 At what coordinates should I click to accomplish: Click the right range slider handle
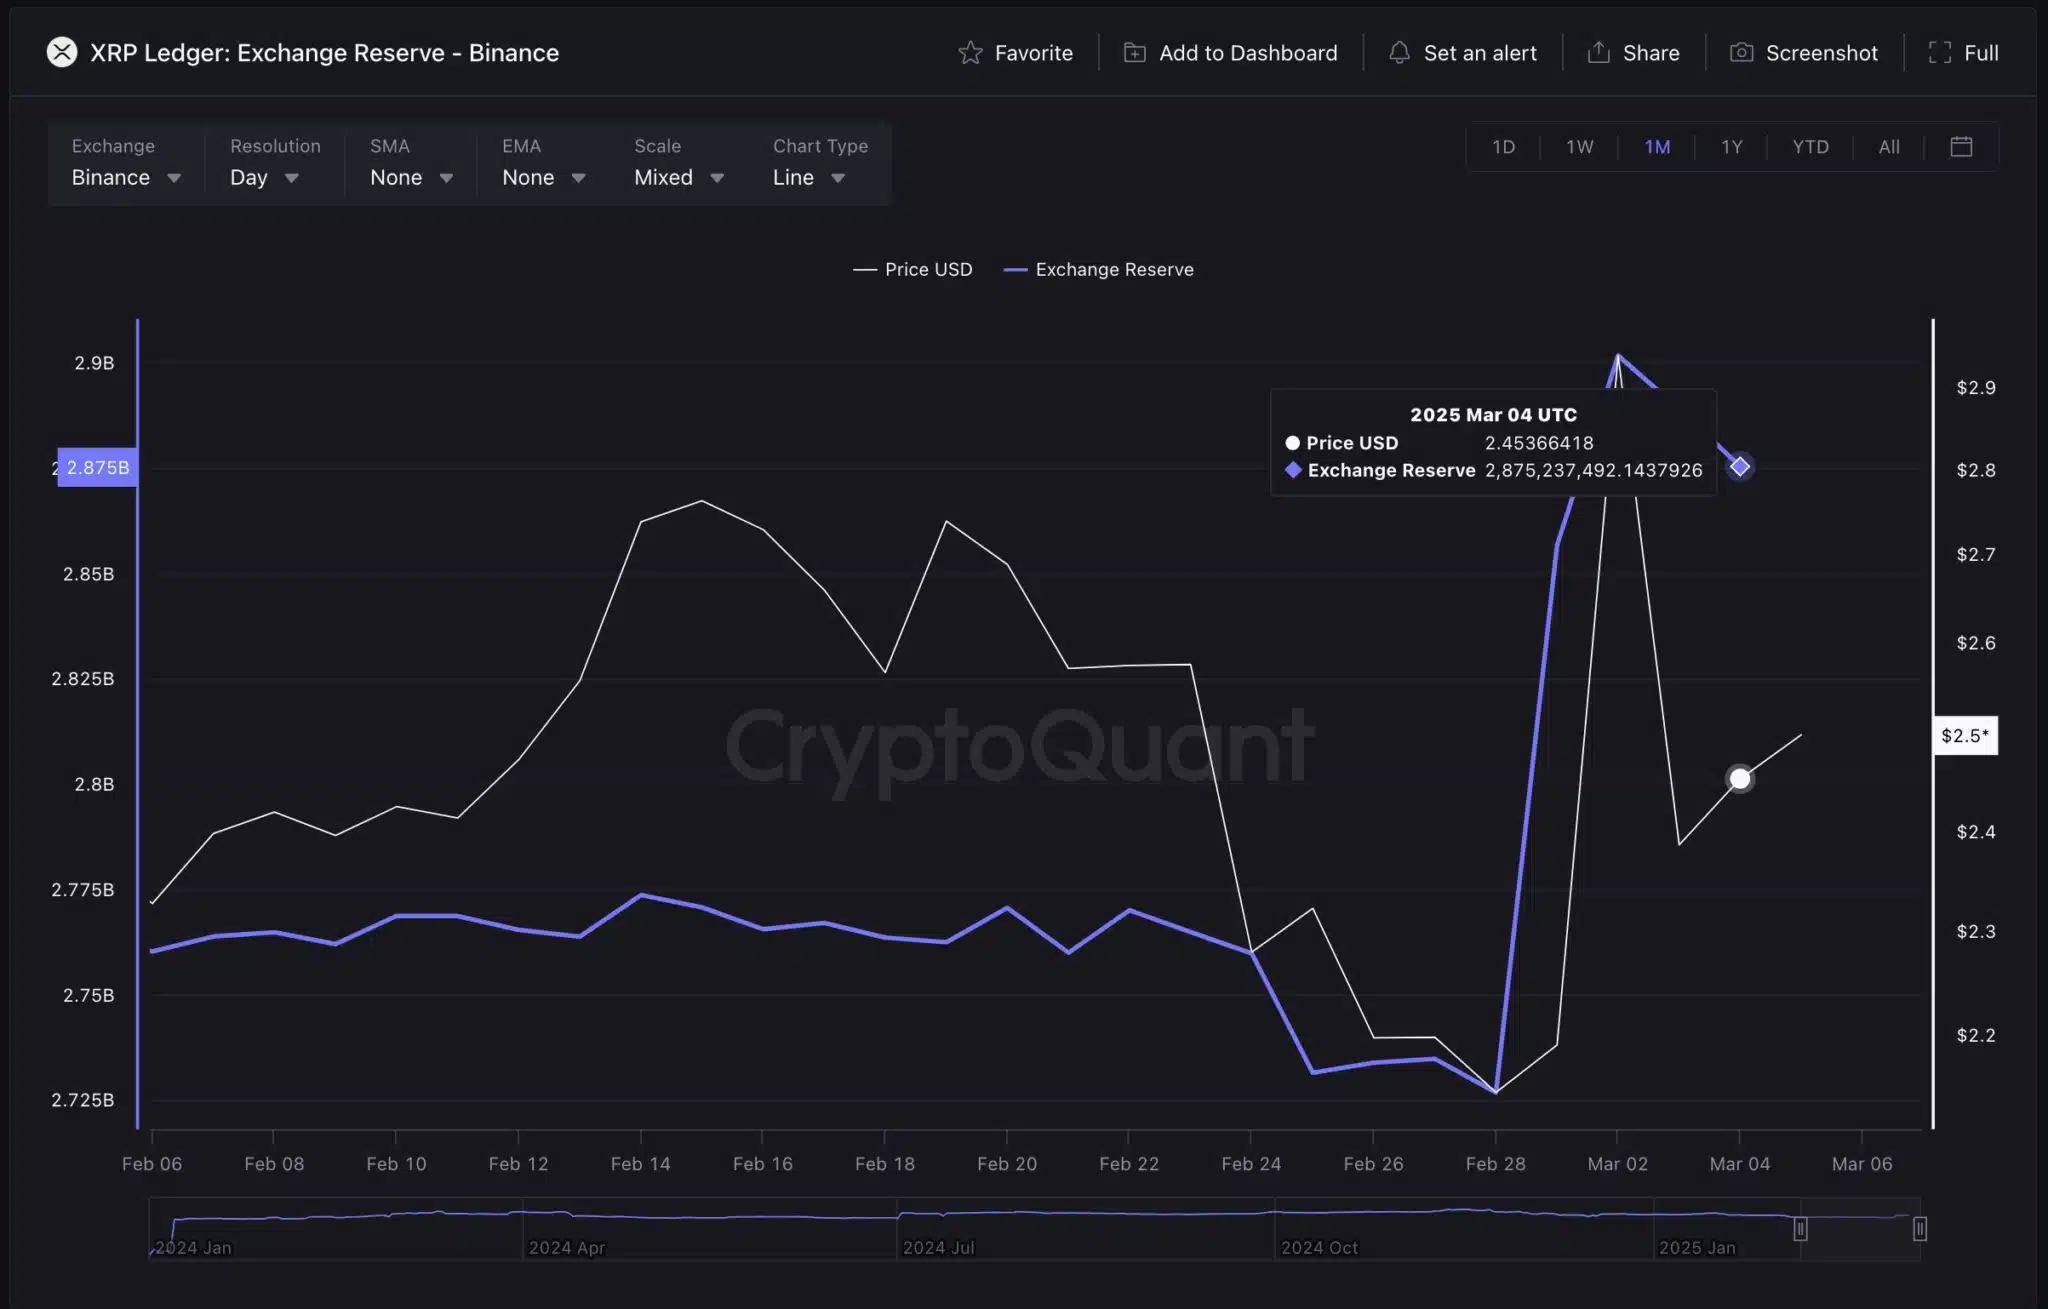tap(1920, 1229)
